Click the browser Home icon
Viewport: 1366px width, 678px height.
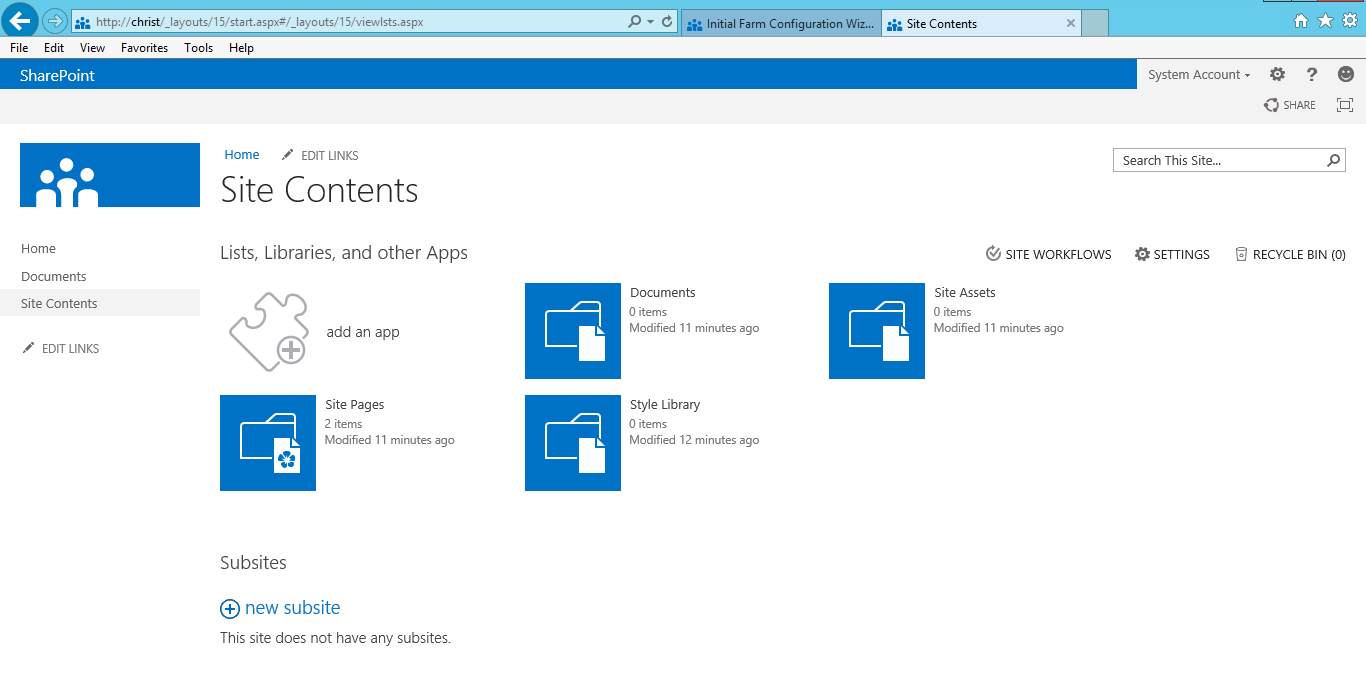1301,21
